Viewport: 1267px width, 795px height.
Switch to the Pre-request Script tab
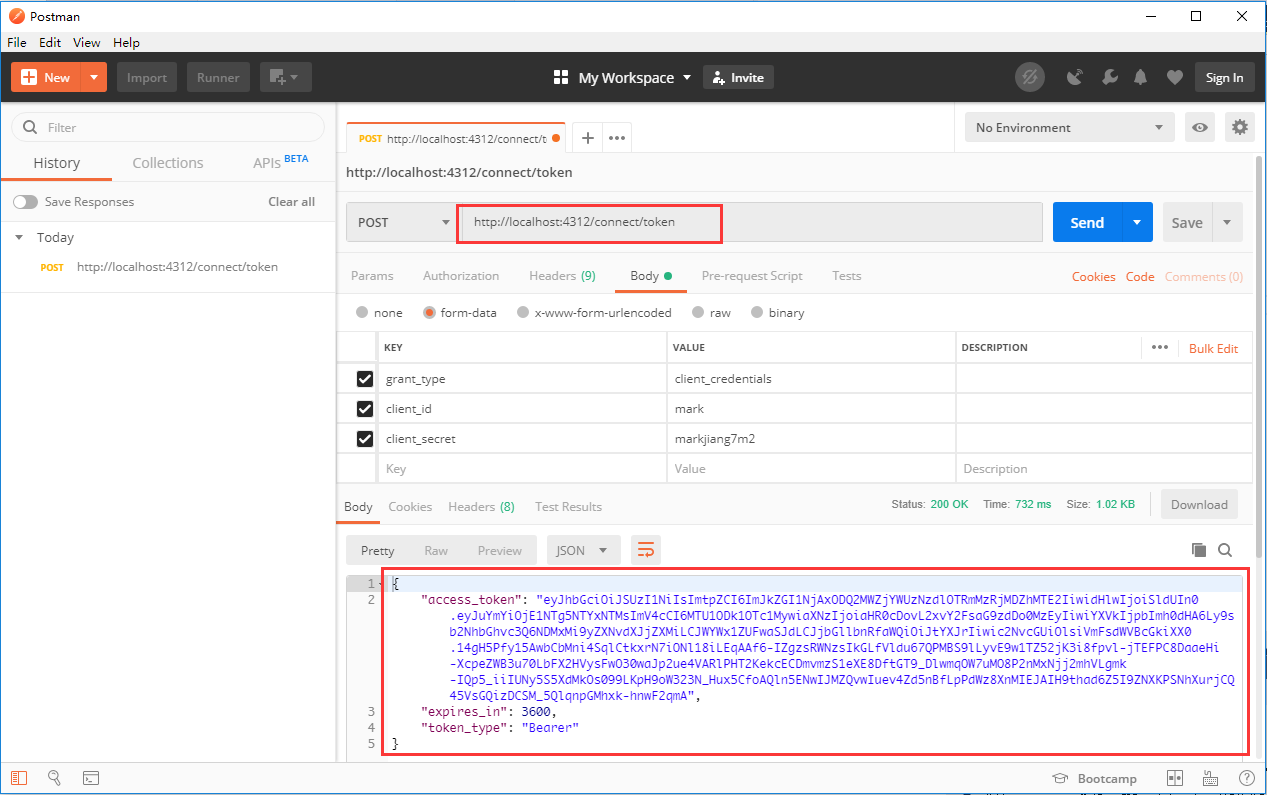tap(752, 276)
